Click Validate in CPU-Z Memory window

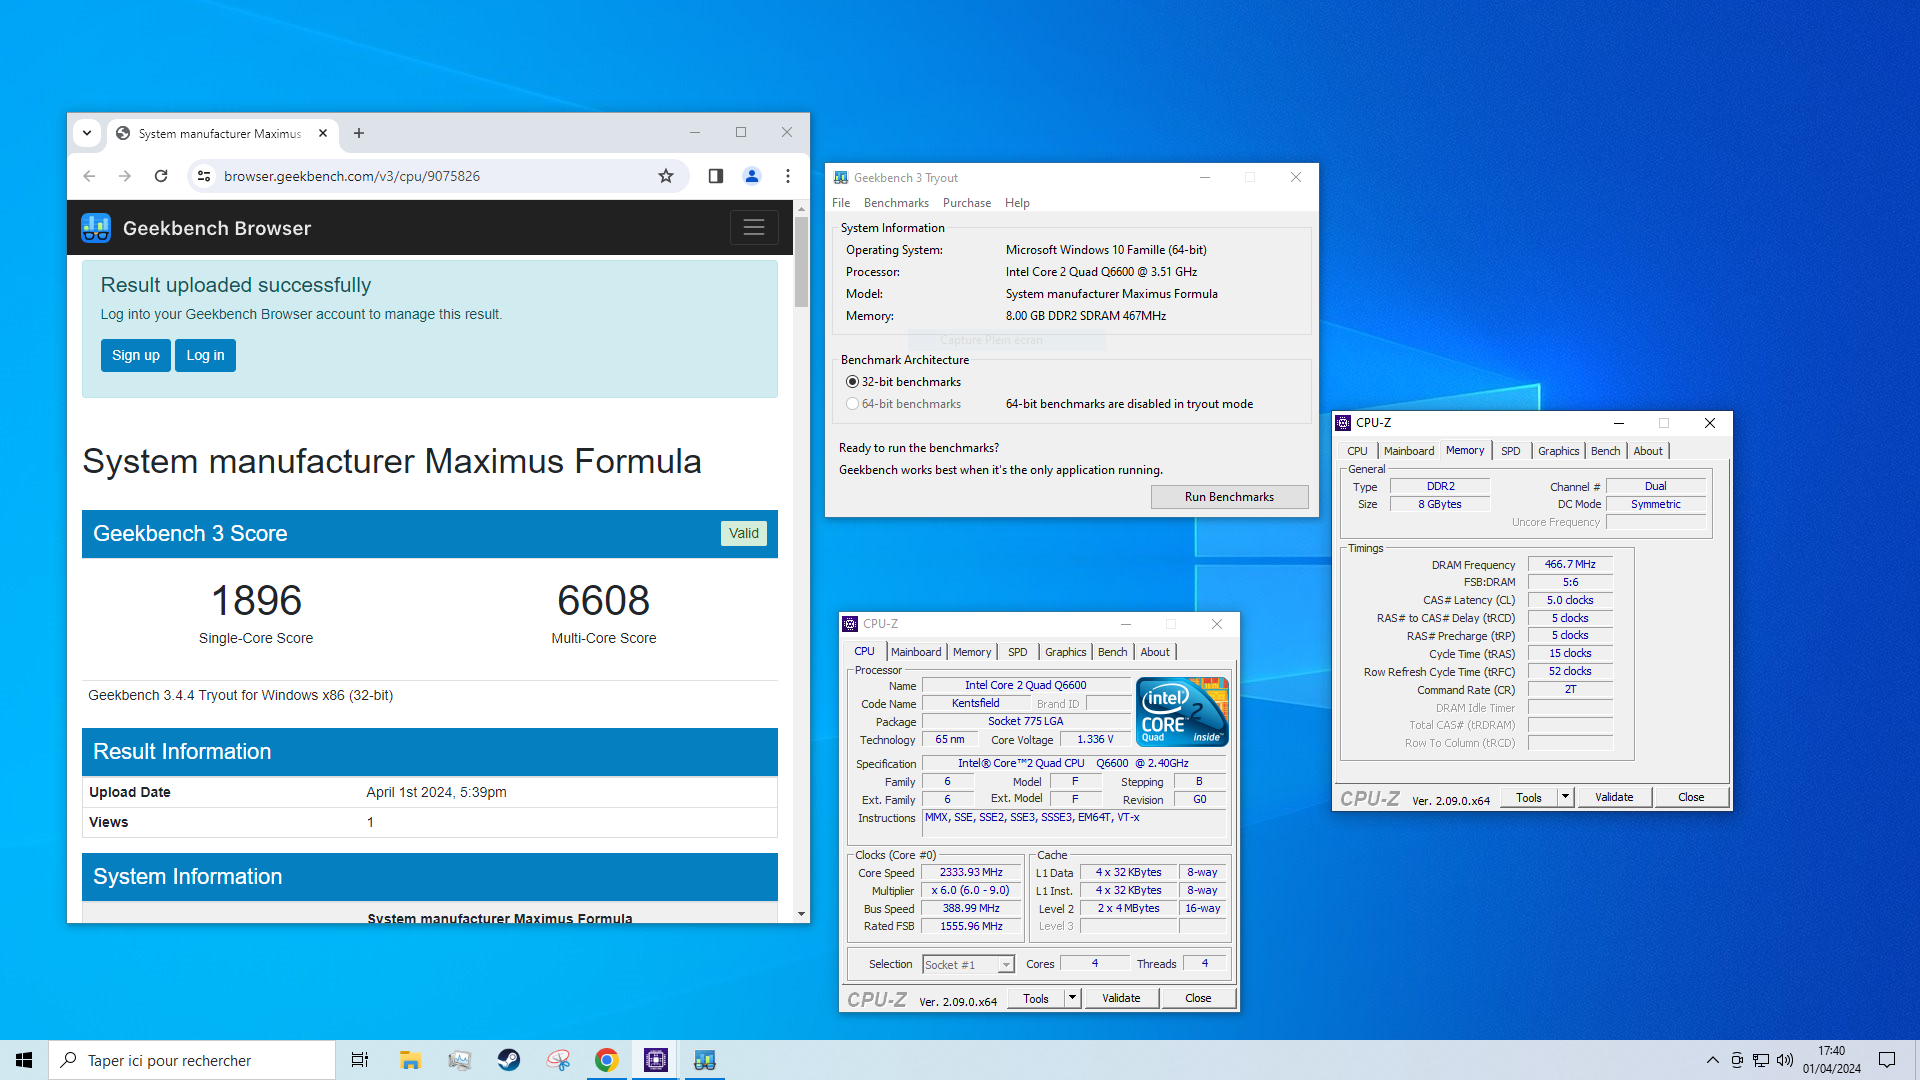(x=1614, y=797)
